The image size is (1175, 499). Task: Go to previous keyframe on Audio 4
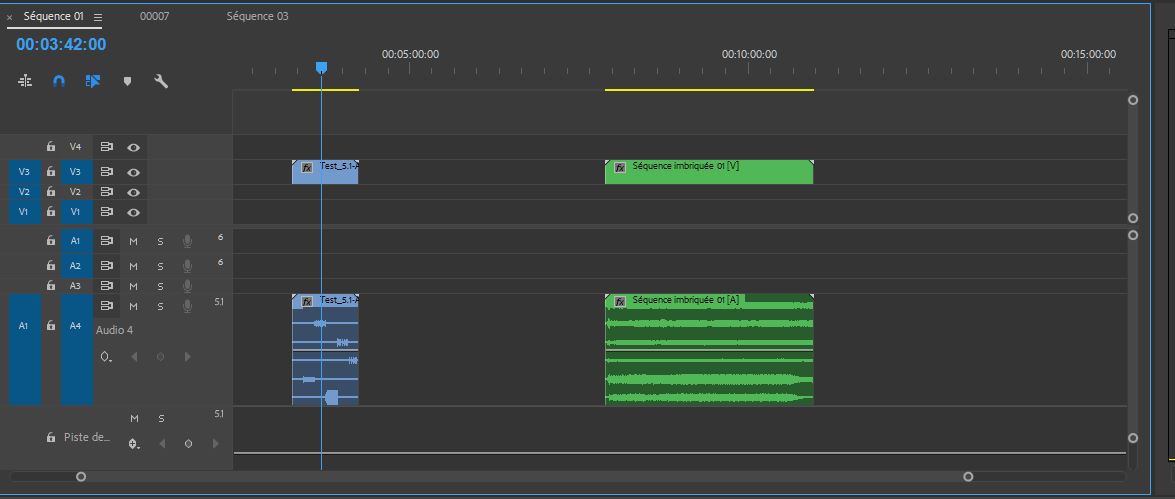(134, 357)
